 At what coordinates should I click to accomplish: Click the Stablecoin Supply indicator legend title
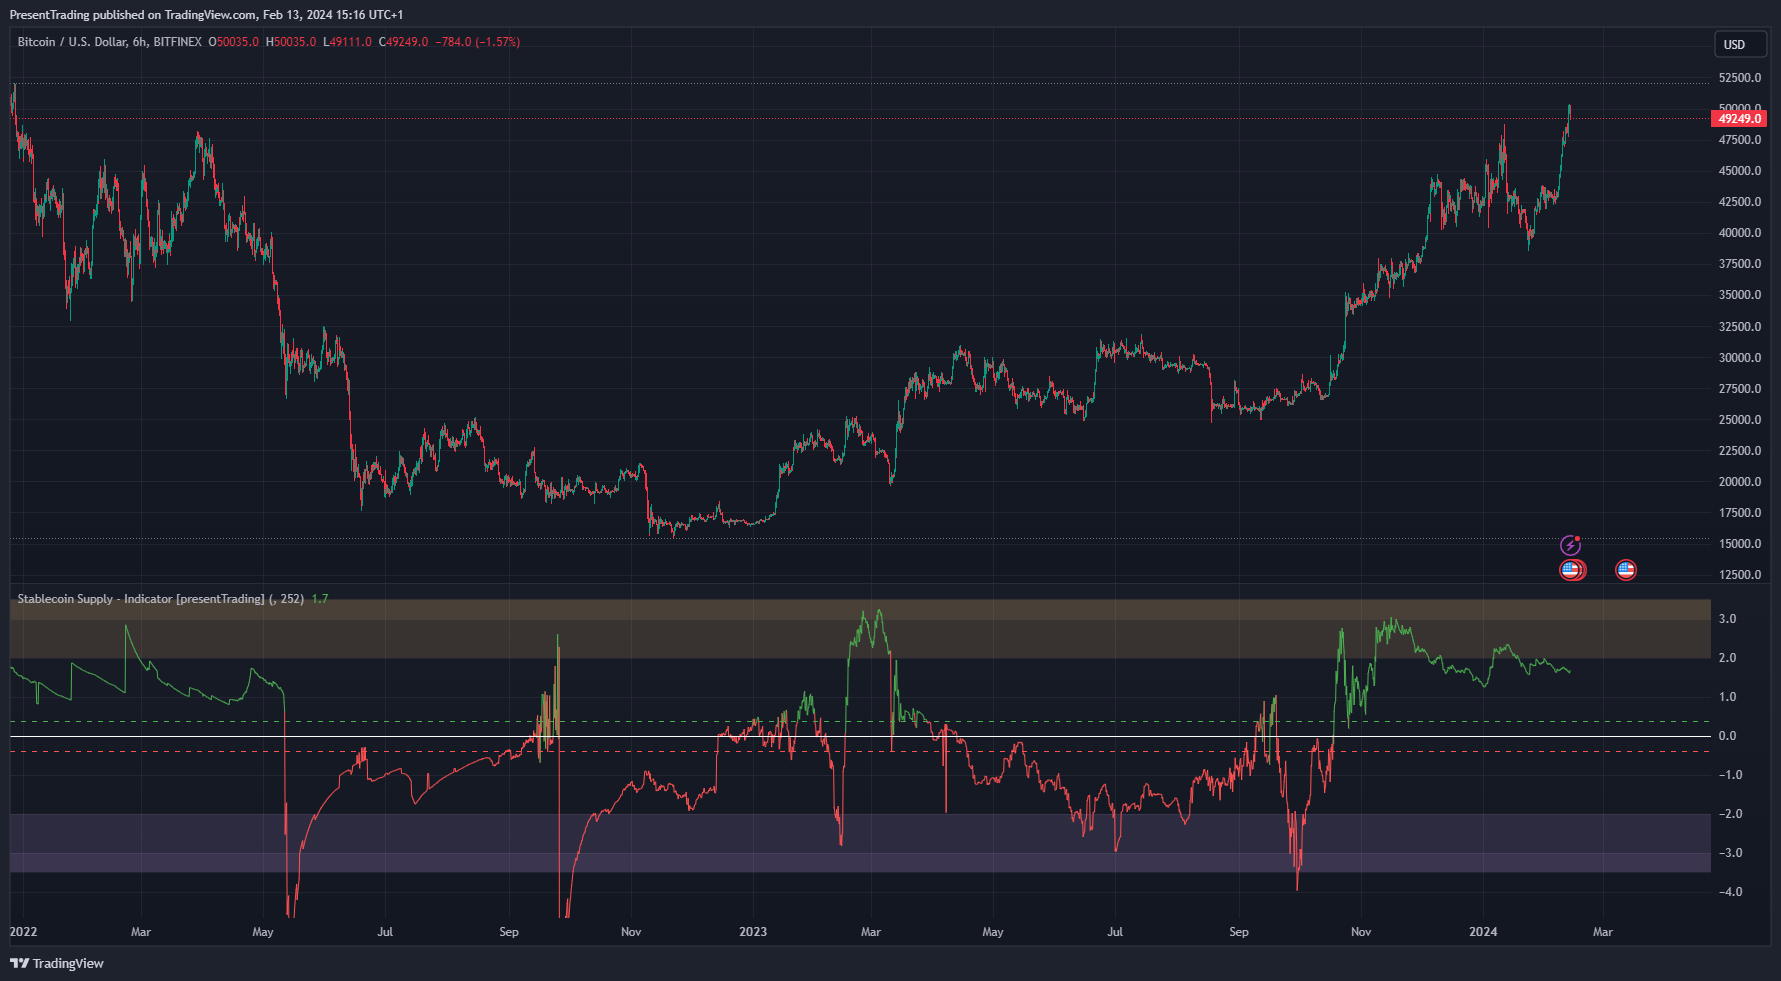pos(160,599)
